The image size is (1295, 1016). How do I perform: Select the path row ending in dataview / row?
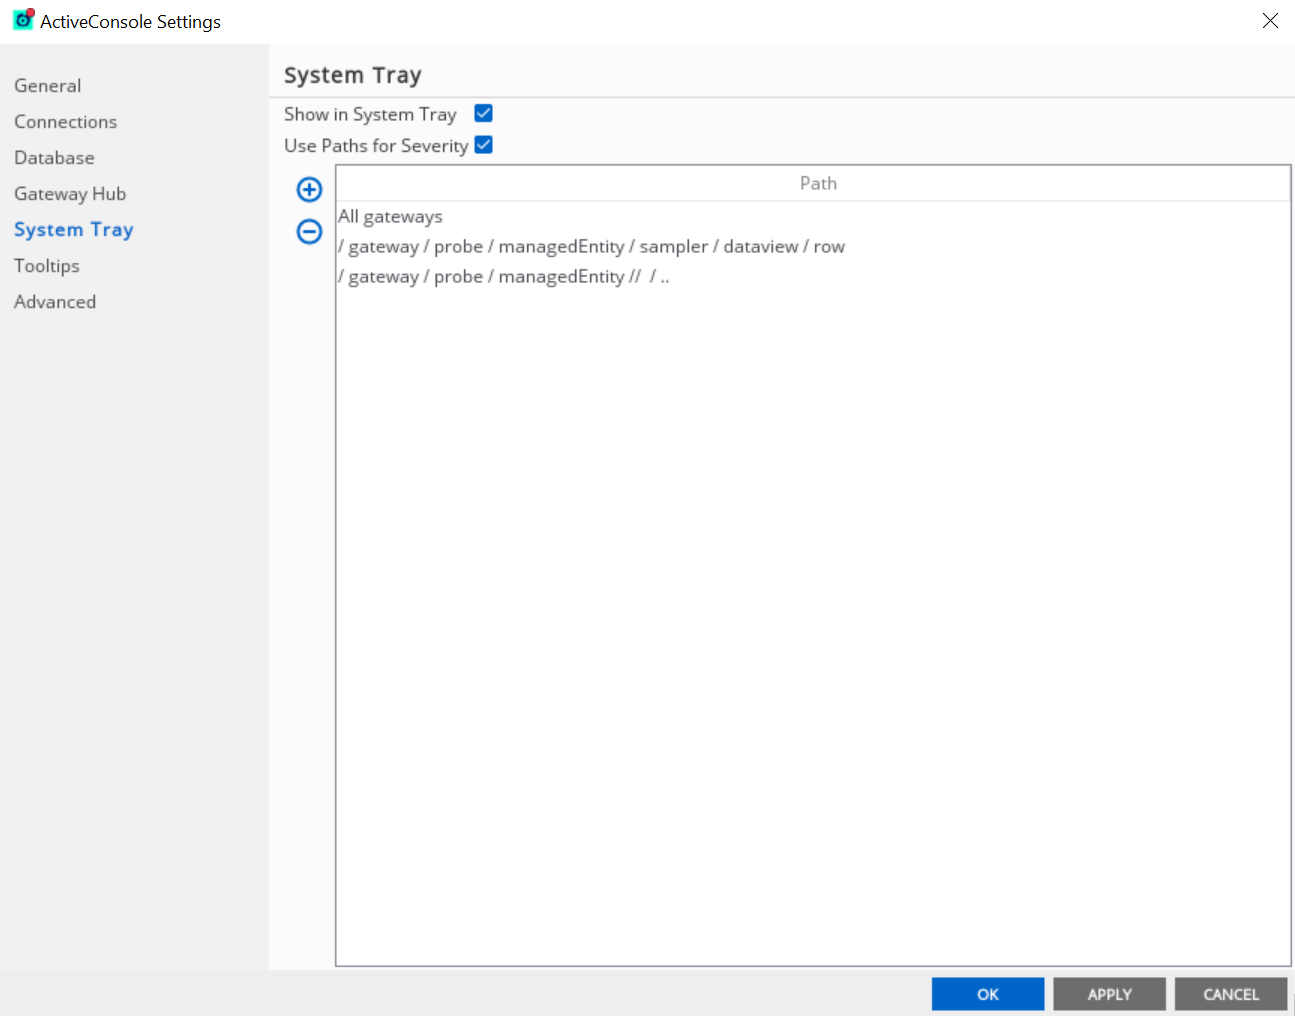[592, 247]
